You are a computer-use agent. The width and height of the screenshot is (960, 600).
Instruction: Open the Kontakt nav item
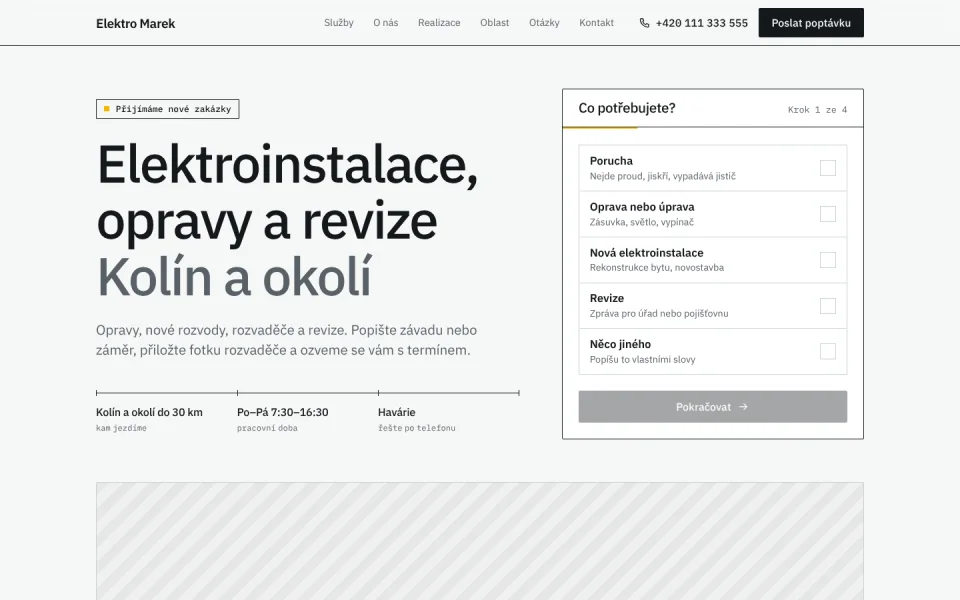tap(596, 23)
